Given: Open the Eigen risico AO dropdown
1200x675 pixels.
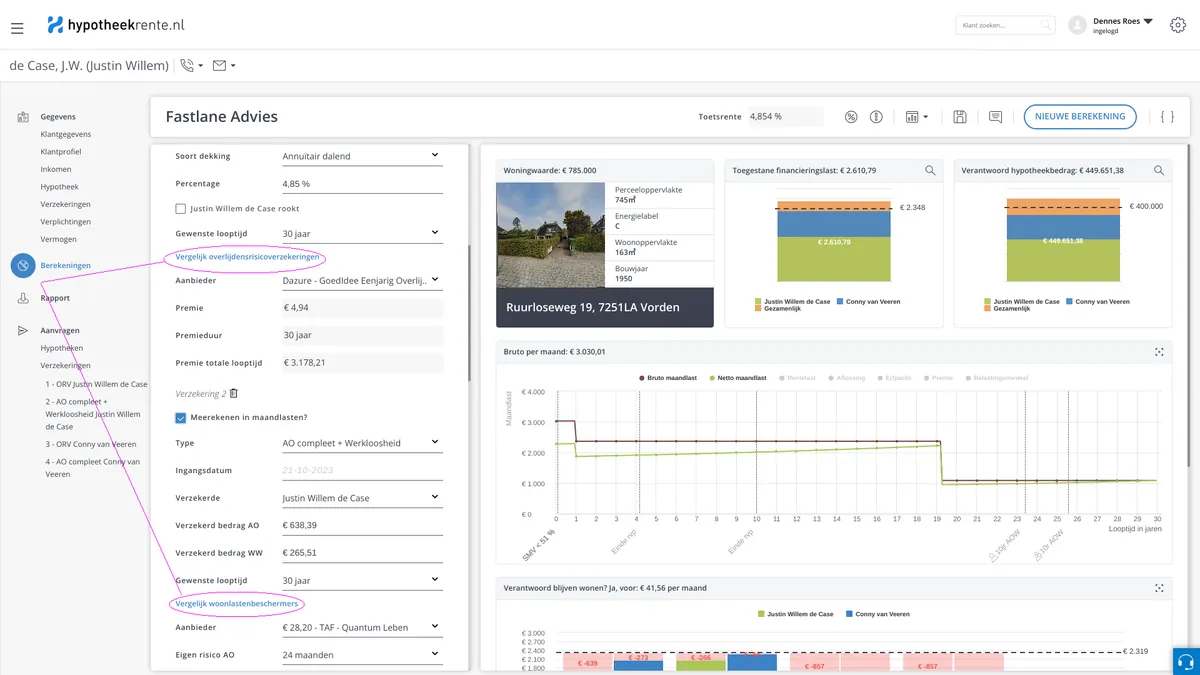Looking at the screenshot, I should tap(362, 655).
